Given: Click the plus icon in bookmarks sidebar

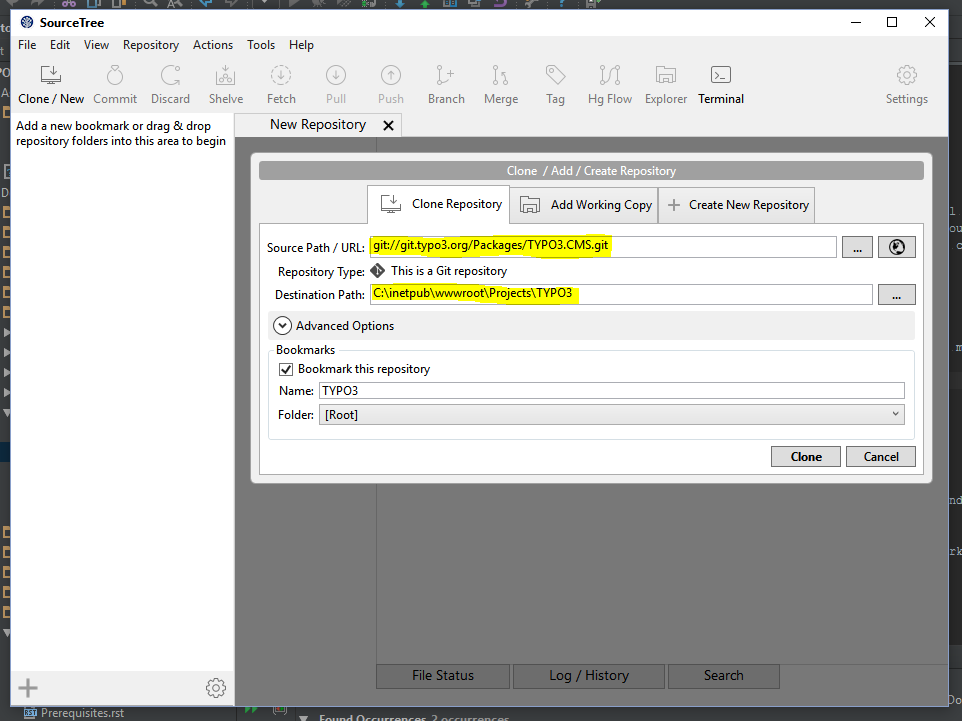Looking at the screenshot, I should pos(28,688).
